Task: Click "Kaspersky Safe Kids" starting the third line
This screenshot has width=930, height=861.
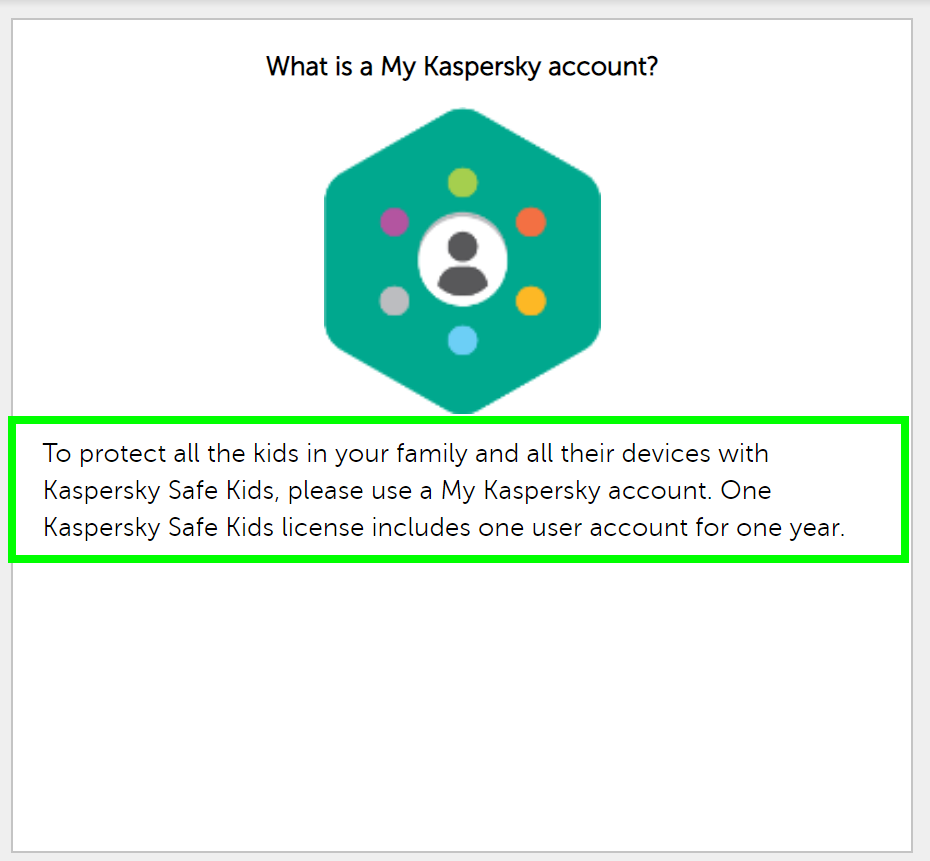Action: [158, 527]
